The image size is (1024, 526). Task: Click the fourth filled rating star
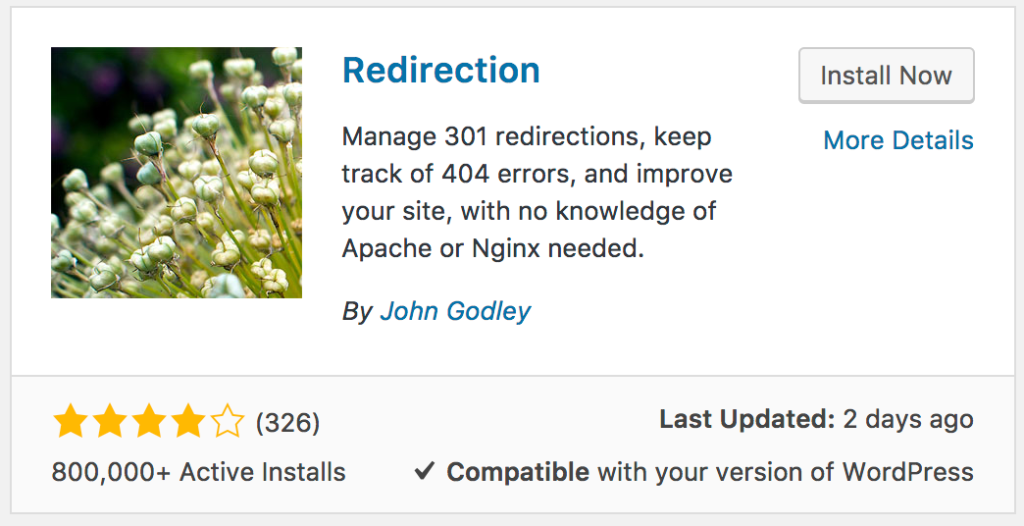[188, 422]
